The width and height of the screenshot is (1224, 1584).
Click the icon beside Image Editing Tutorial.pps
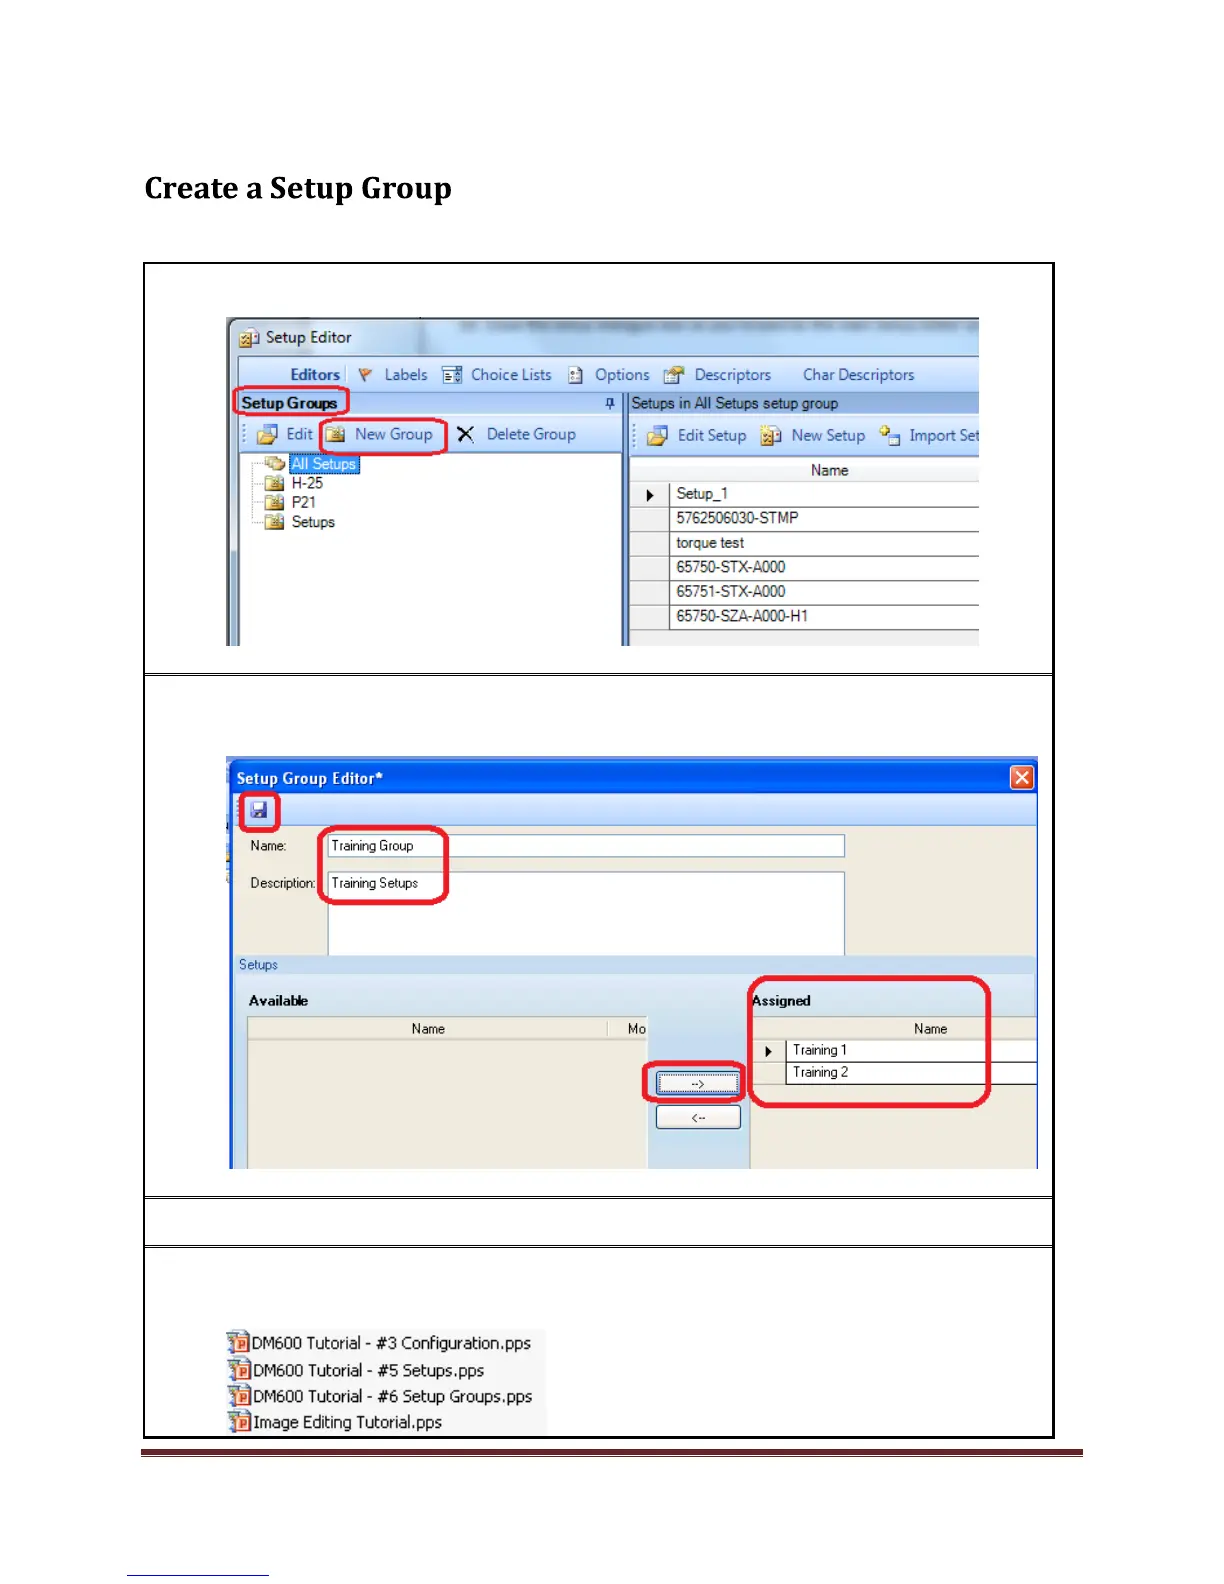pyautogui.click(x=238, y=1421)
